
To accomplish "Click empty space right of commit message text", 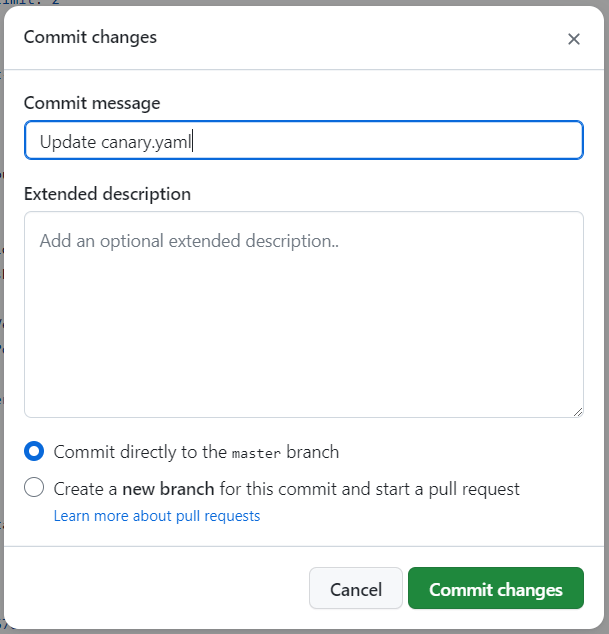I will click(x=400, y=141).
